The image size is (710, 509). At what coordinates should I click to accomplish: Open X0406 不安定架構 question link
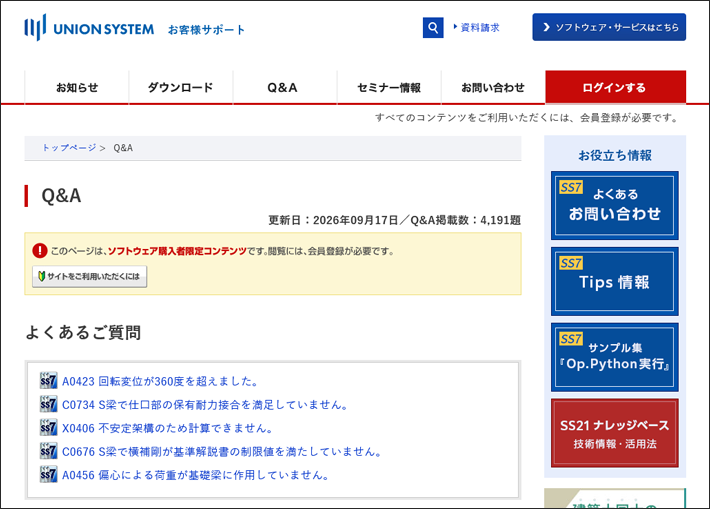pyautogui.click(x=168, y=428)
